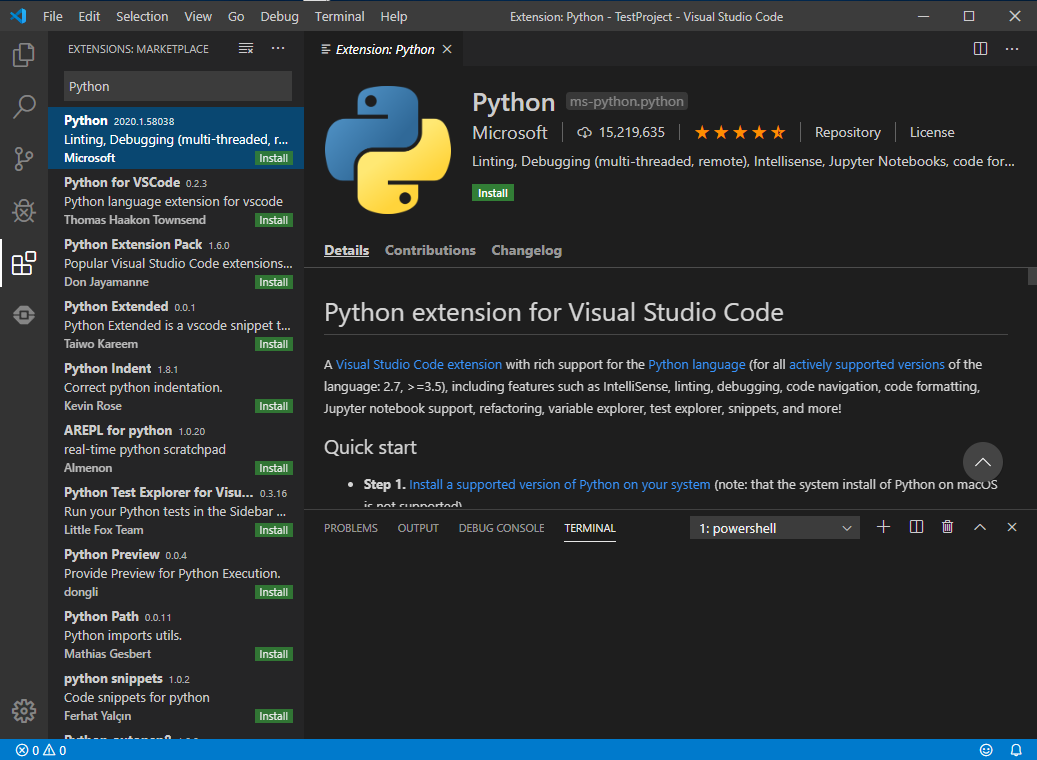Open 'actively supported versions' link
The image size is (1037, 760).
tap(866, 364)
